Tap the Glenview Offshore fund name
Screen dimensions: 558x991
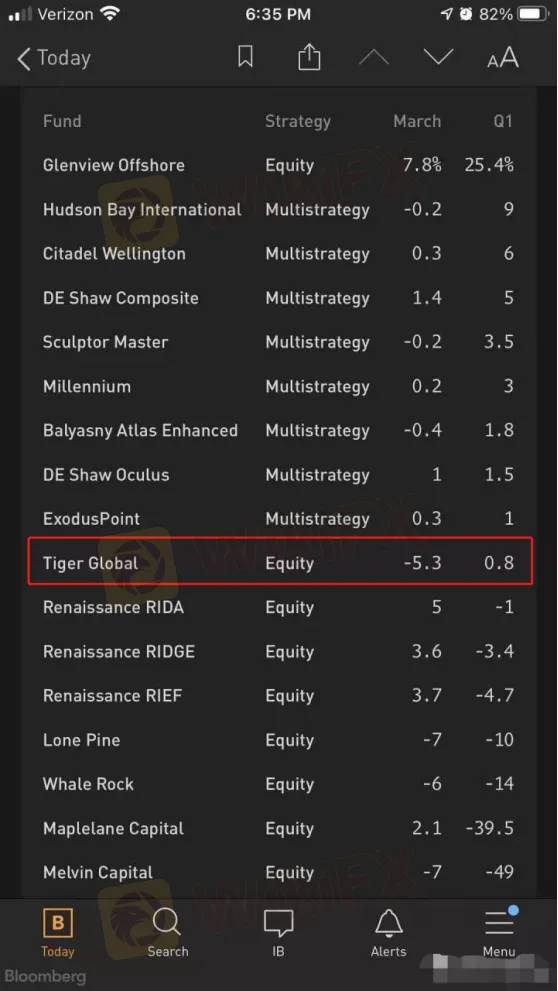[114, 166]
